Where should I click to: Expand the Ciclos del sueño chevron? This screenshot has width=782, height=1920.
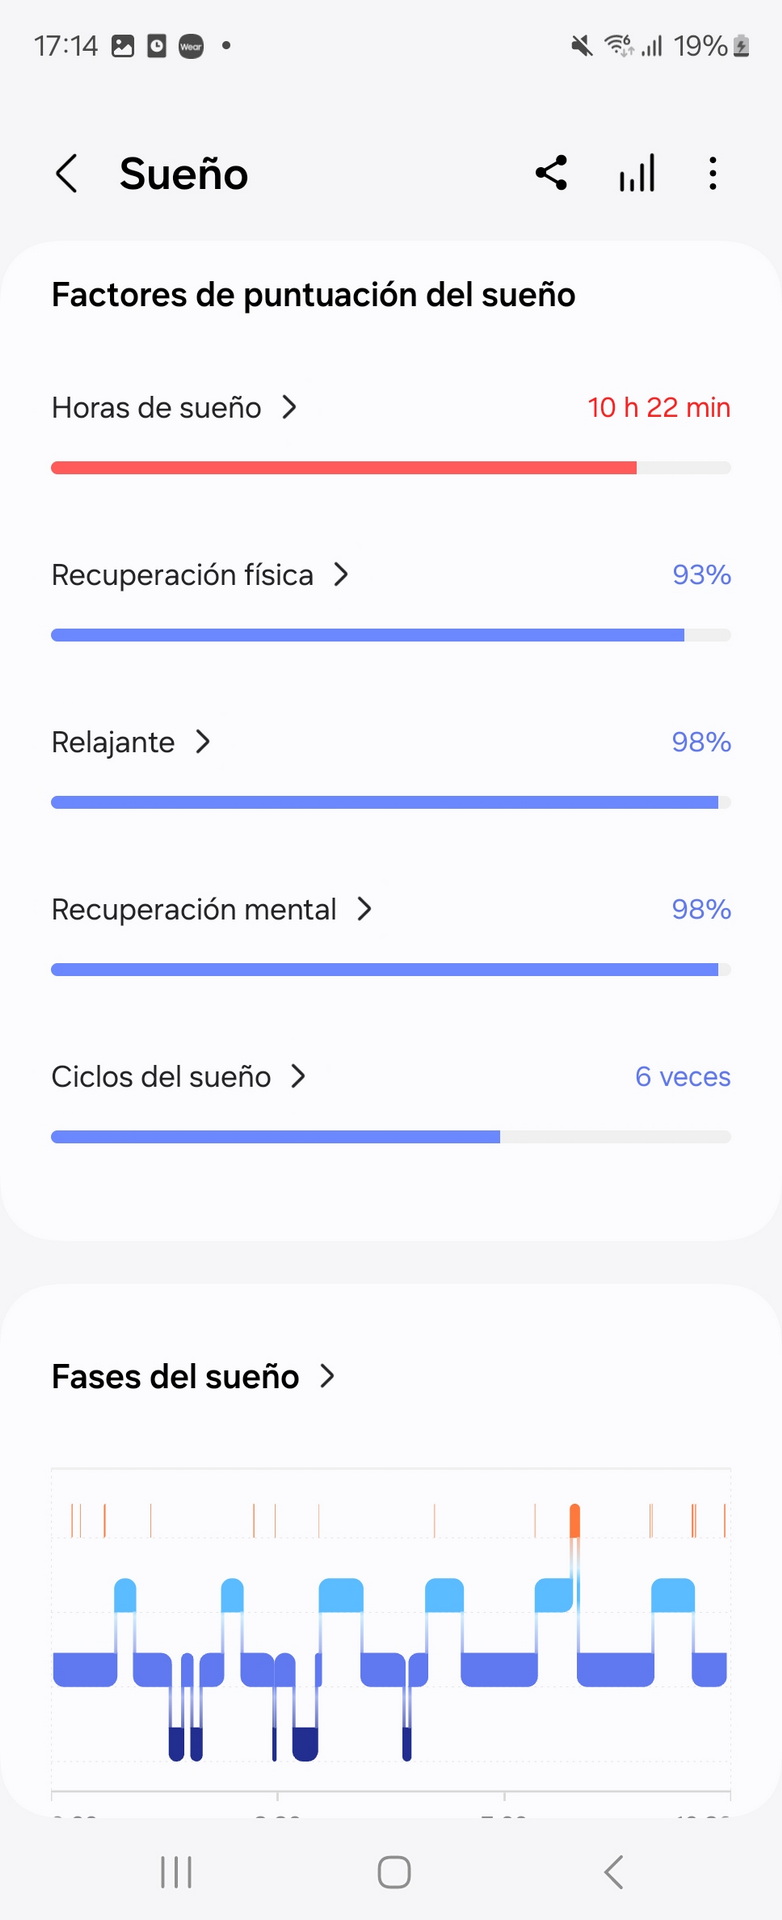(x=298, y=1076)
